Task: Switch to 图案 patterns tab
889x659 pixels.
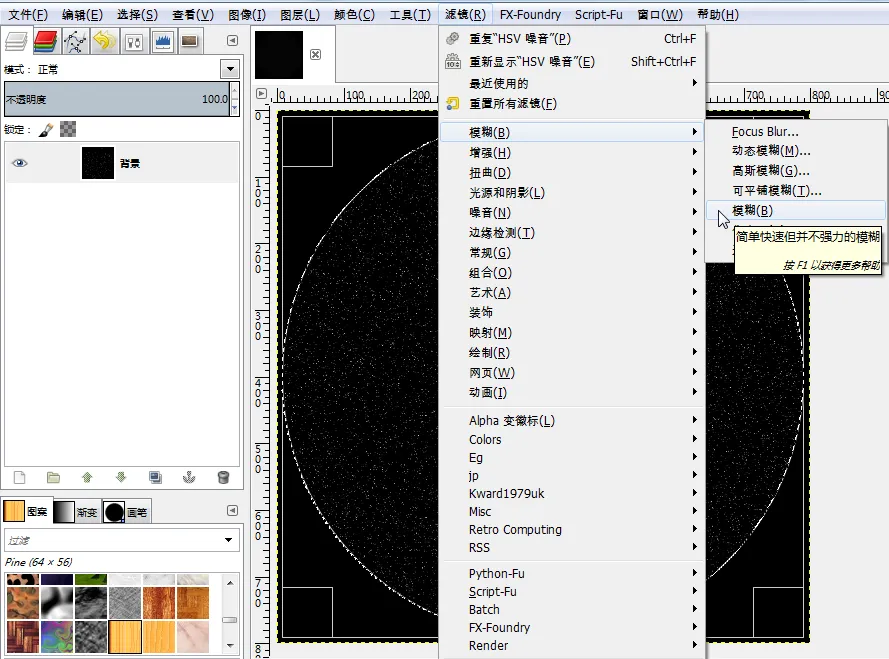Action: [26, 511]
